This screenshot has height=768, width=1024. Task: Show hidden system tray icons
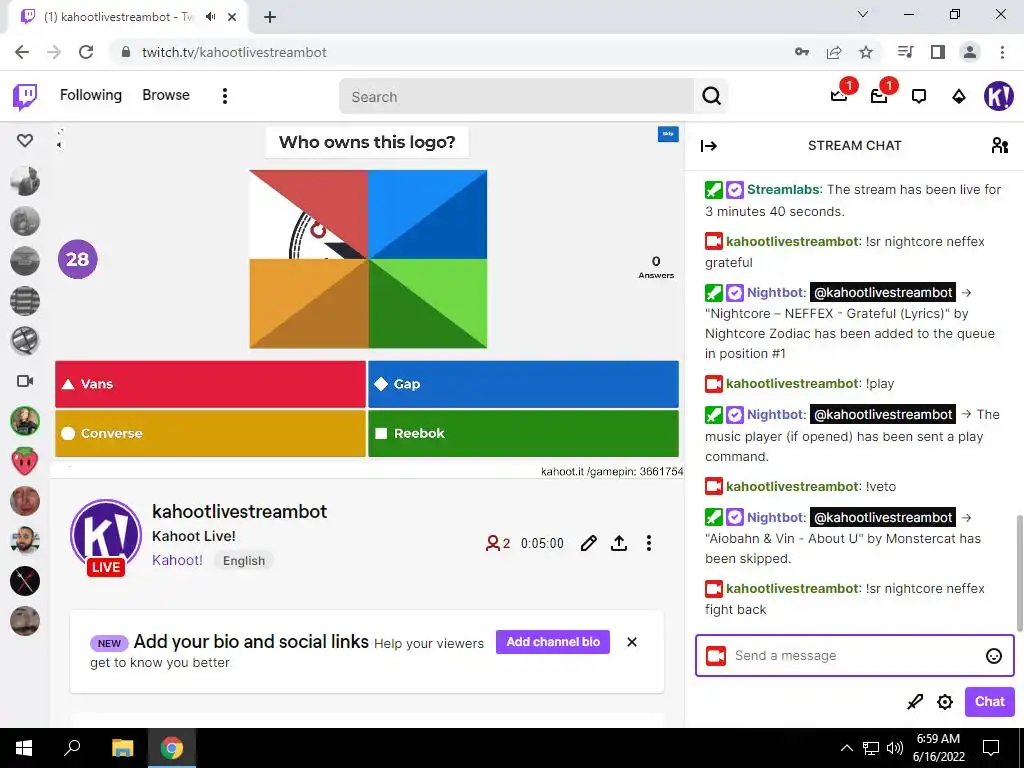coord(846,748)
